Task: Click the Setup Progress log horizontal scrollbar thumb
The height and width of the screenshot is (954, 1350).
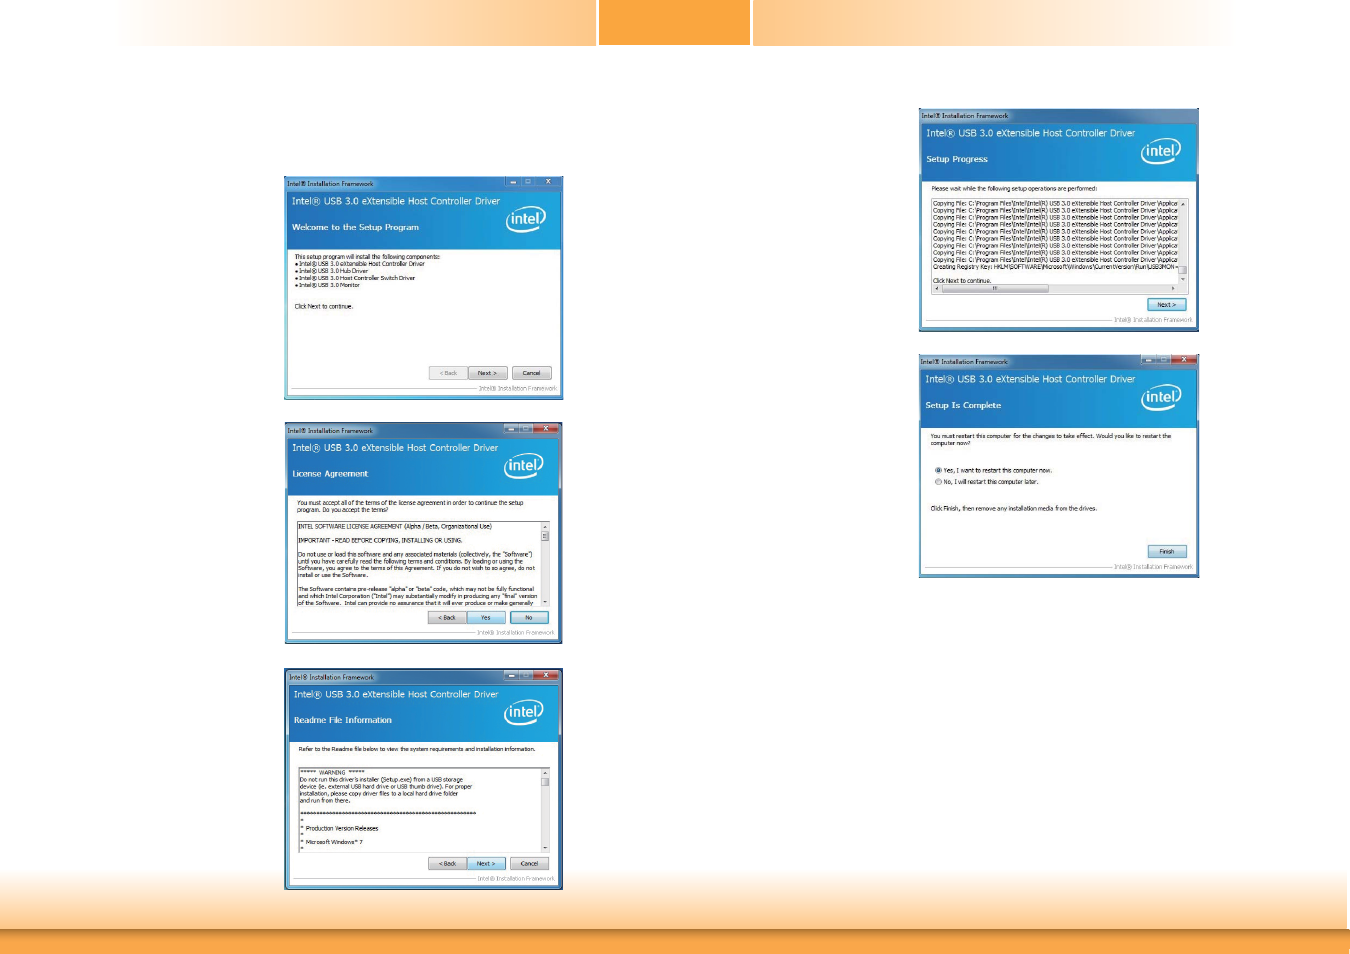Action: tap(994, 288)
